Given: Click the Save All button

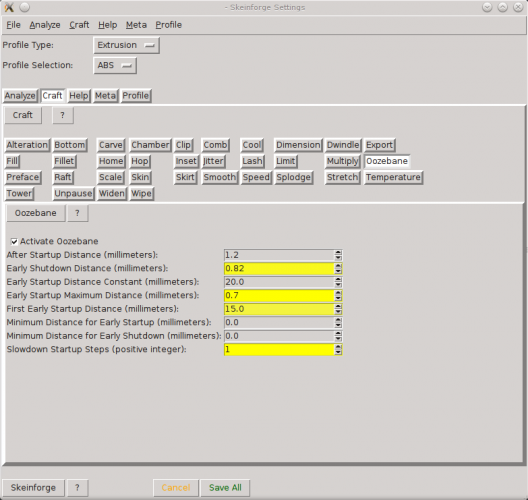Looking at the screenshot, I should (x=225, y=488).
